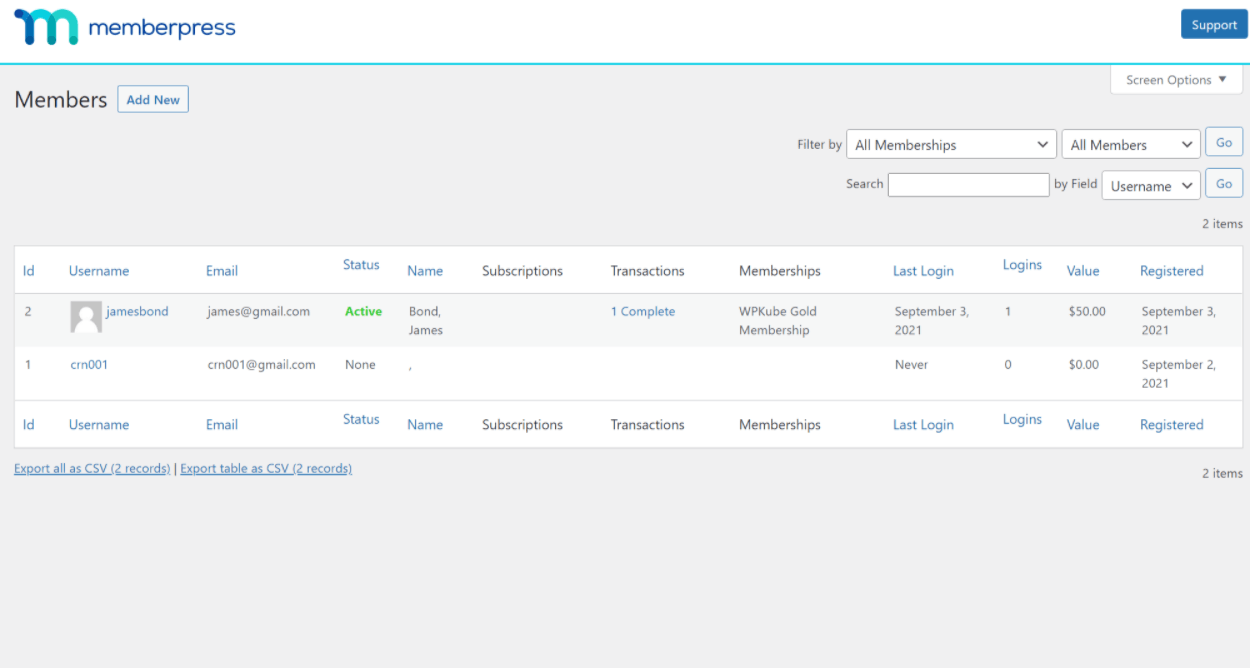1250x668 pixels.
Task: Run search with Go button beside Username field
Action: point(1224,184)
